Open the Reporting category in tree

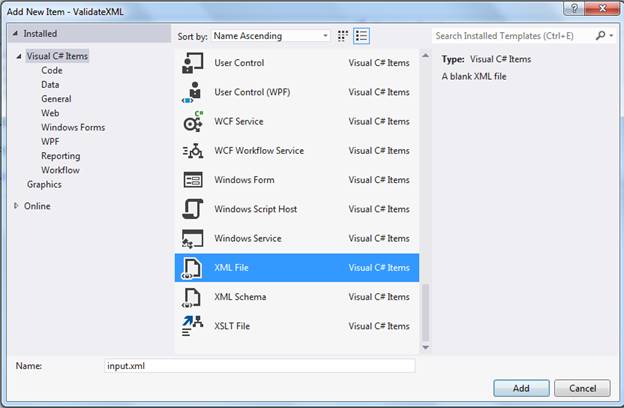(x=60, y=156)
